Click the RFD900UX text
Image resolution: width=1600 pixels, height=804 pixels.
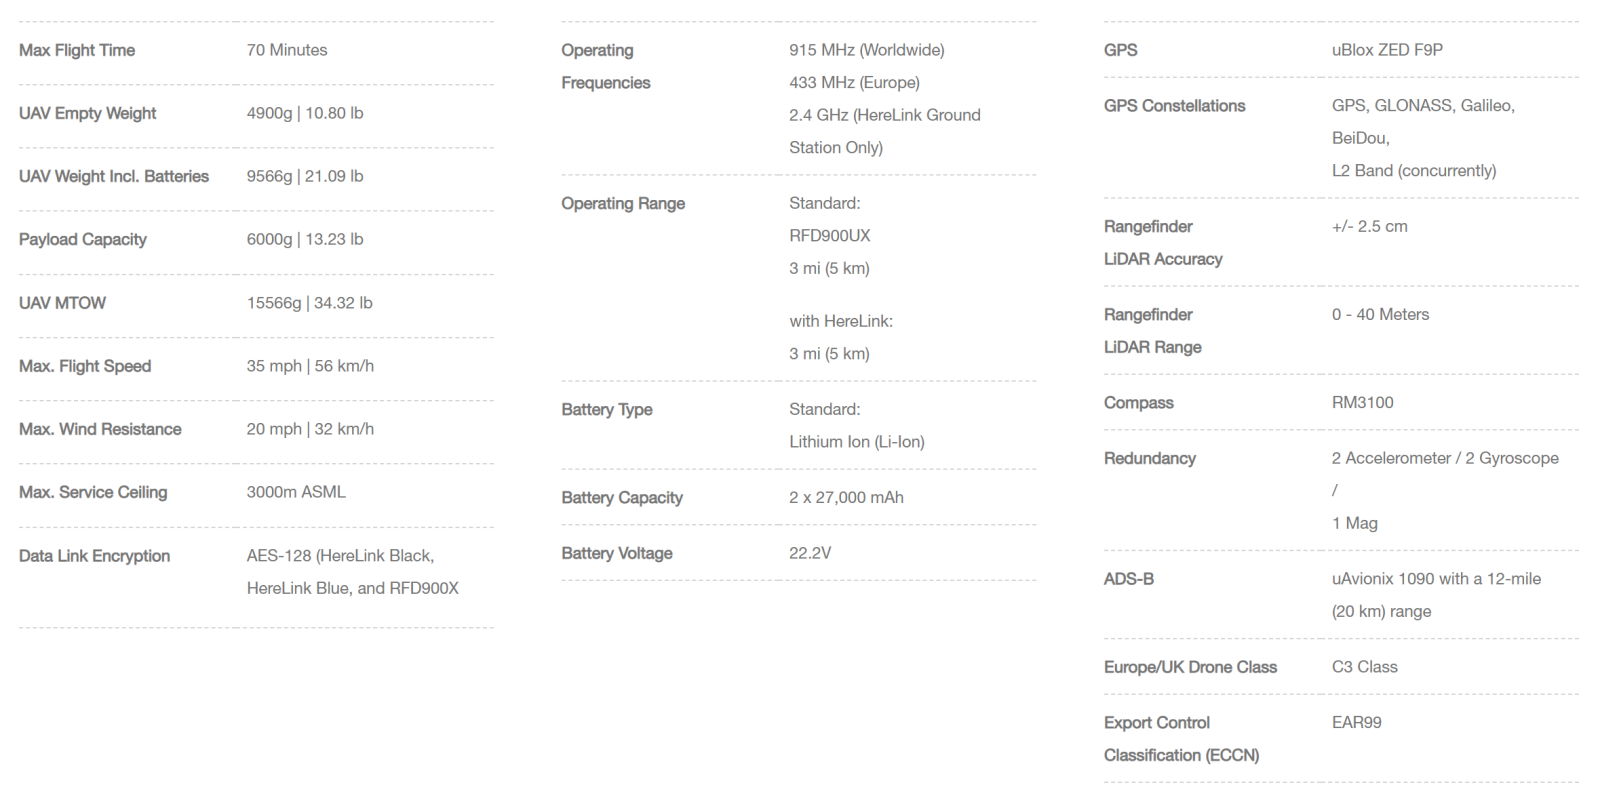[830, 236]
